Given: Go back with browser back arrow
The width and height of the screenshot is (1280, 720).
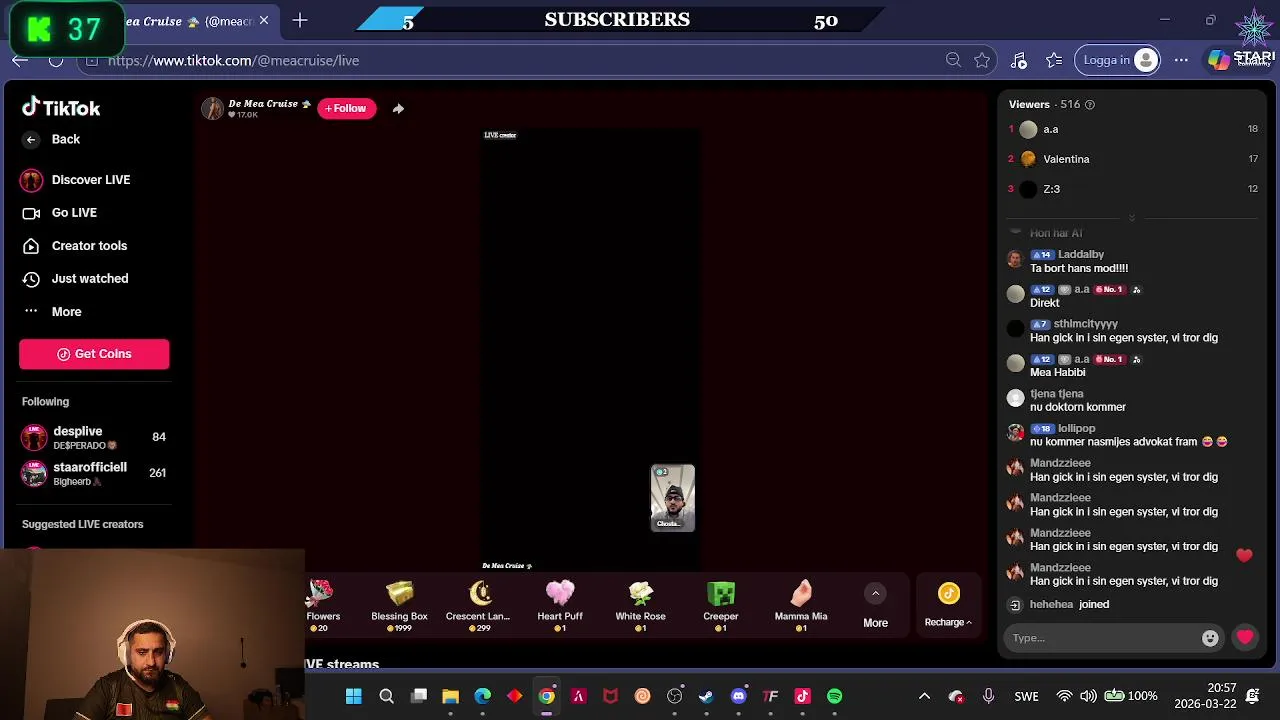Looking at the screenshot, I should click(x=20, y=60).
